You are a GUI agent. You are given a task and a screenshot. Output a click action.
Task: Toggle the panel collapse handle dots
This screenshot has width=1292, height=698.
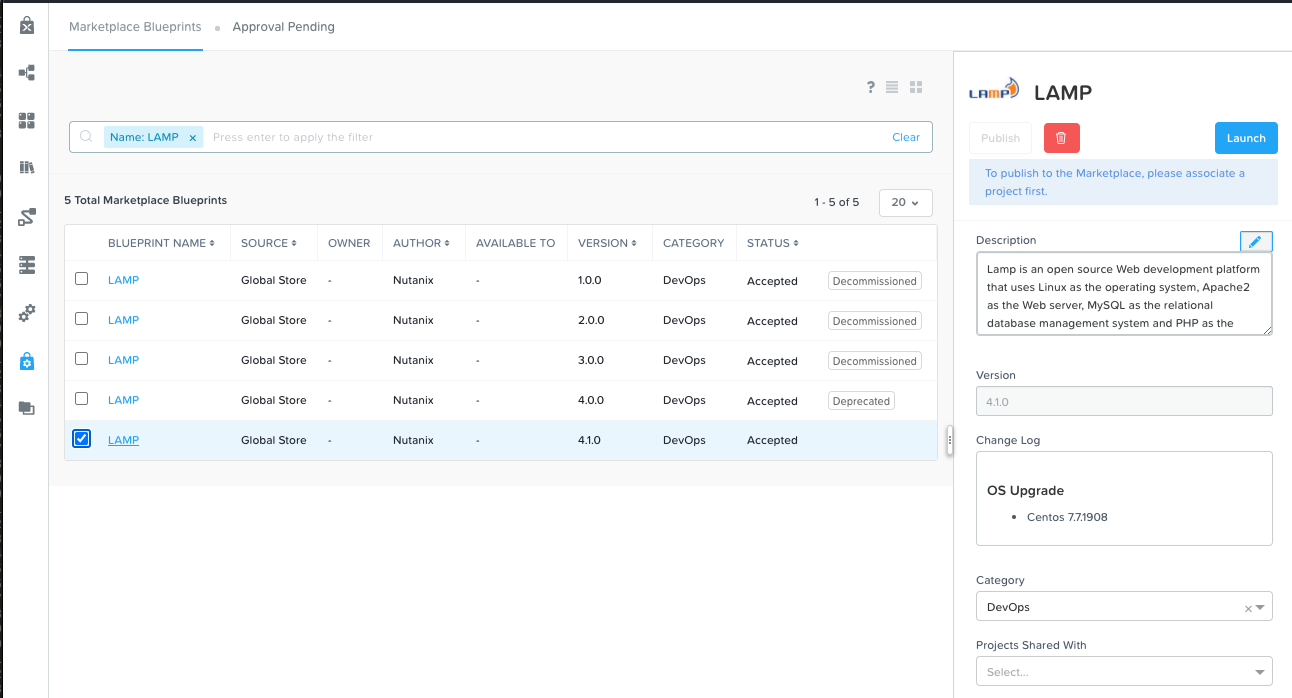click(949, 439)
